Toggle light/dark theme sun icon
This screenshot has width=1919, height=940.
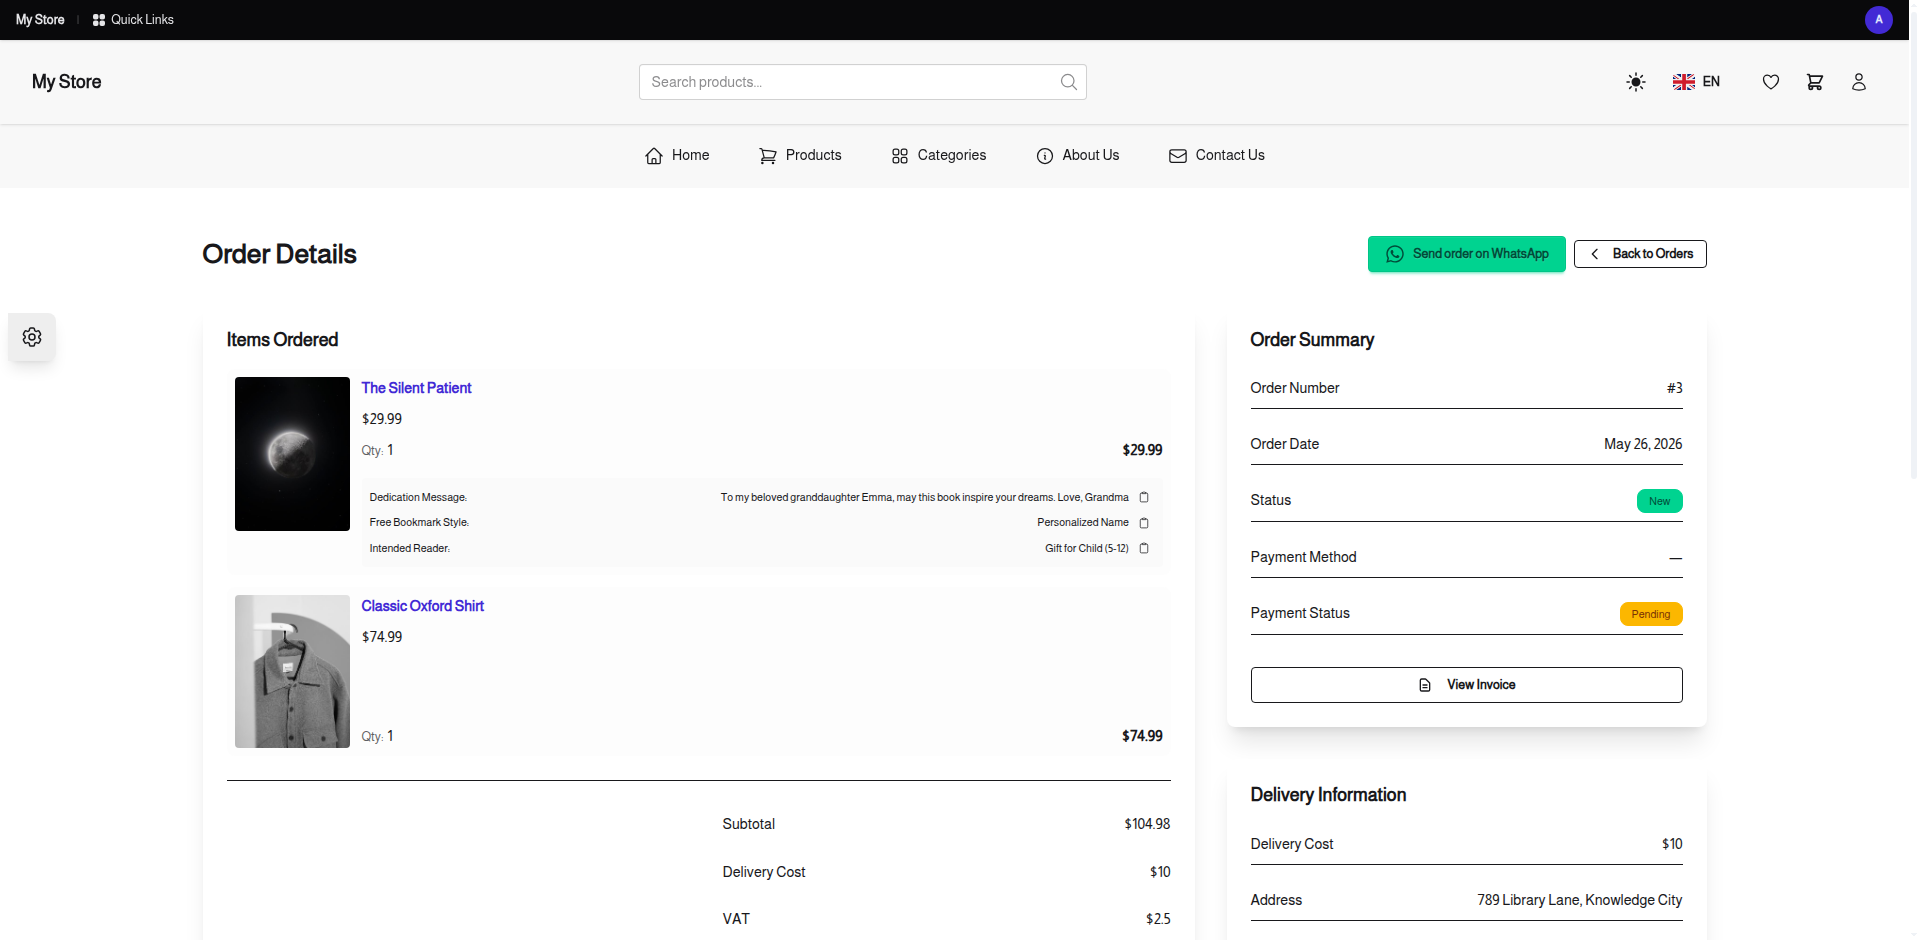pyautogui.click(x=1635, y=82)
